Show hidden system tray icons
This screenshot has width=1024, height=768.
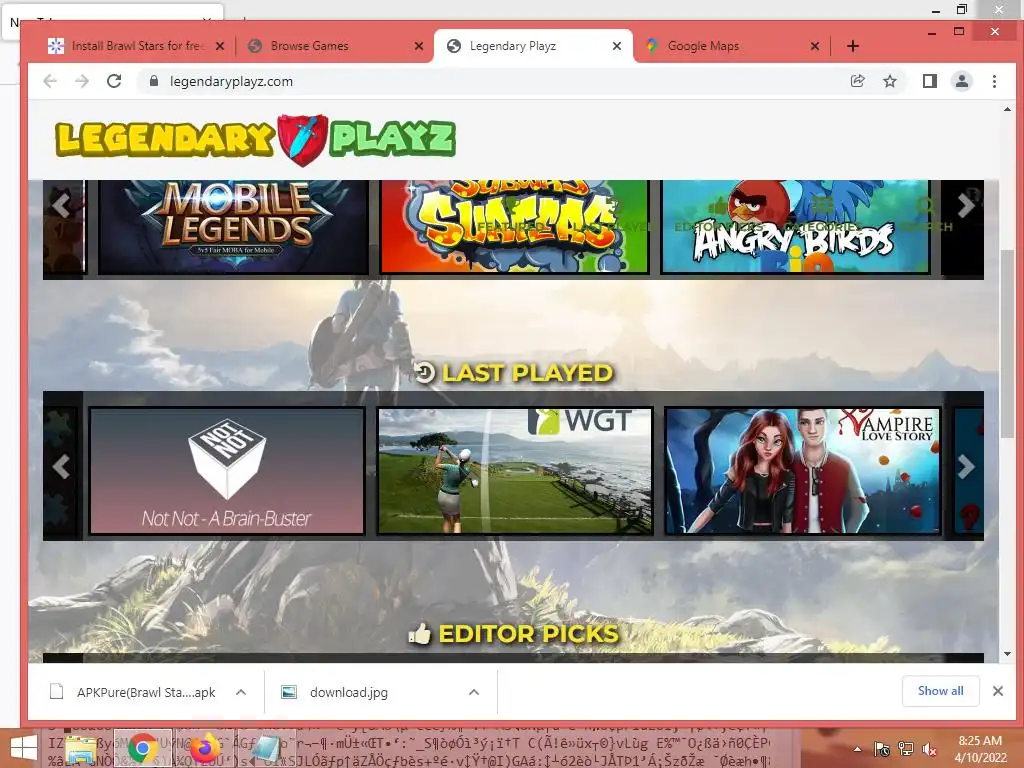[857, 749]
